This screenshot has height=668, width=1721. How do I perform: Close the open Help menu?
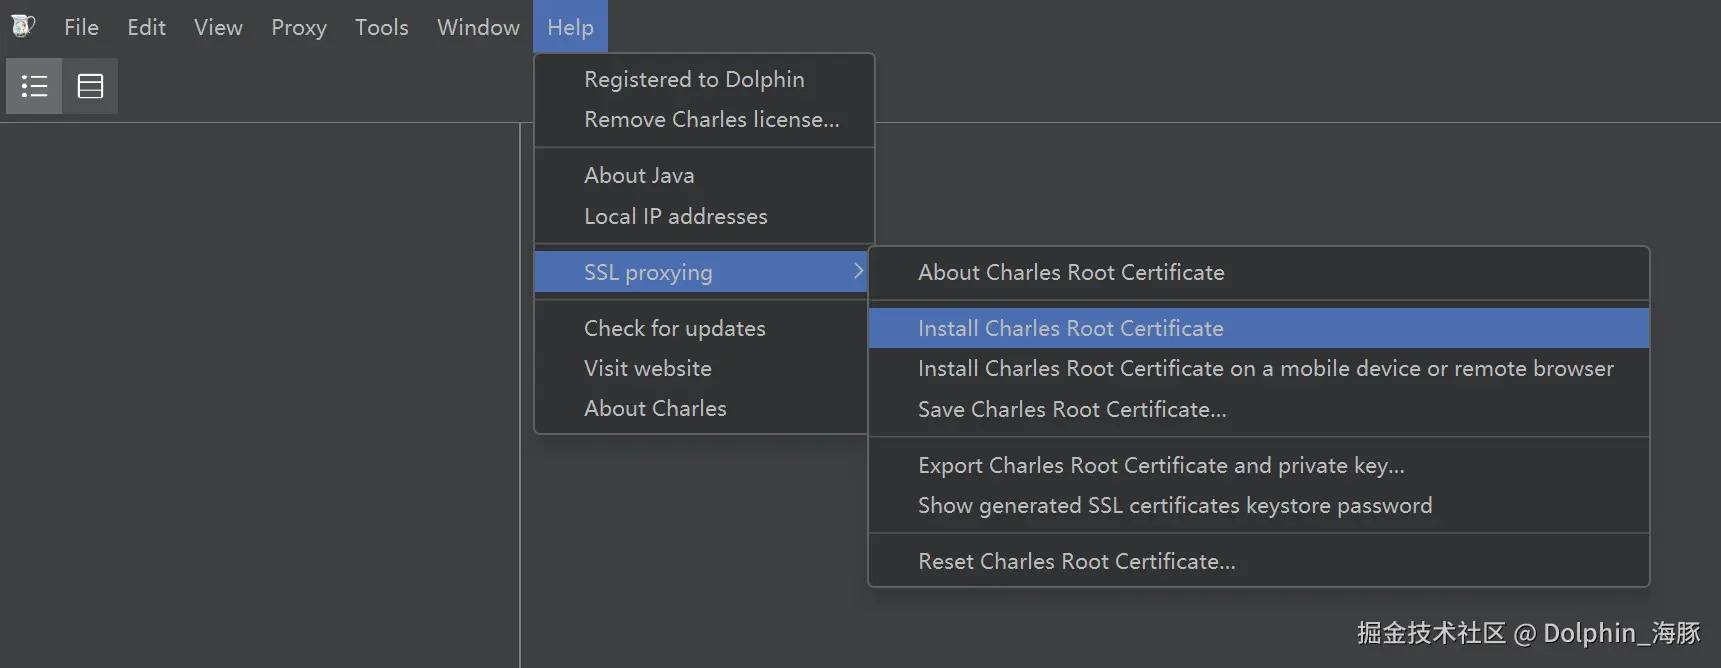[x=570, y=27]
